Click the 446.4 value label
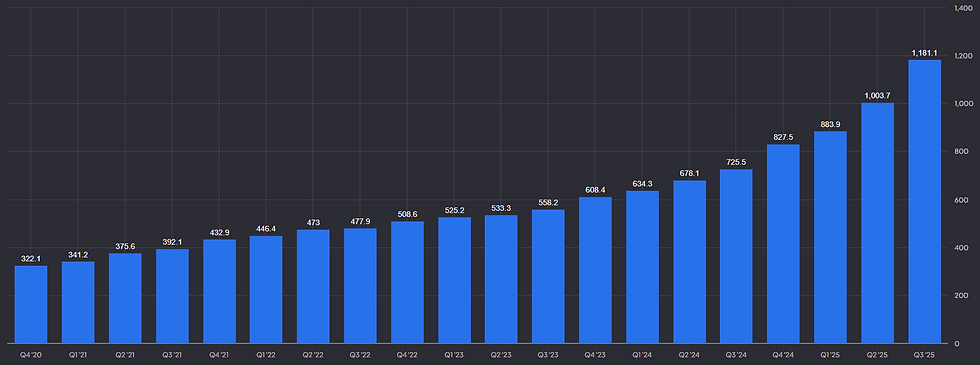This screenshot has width=980, height=365. 266,229
